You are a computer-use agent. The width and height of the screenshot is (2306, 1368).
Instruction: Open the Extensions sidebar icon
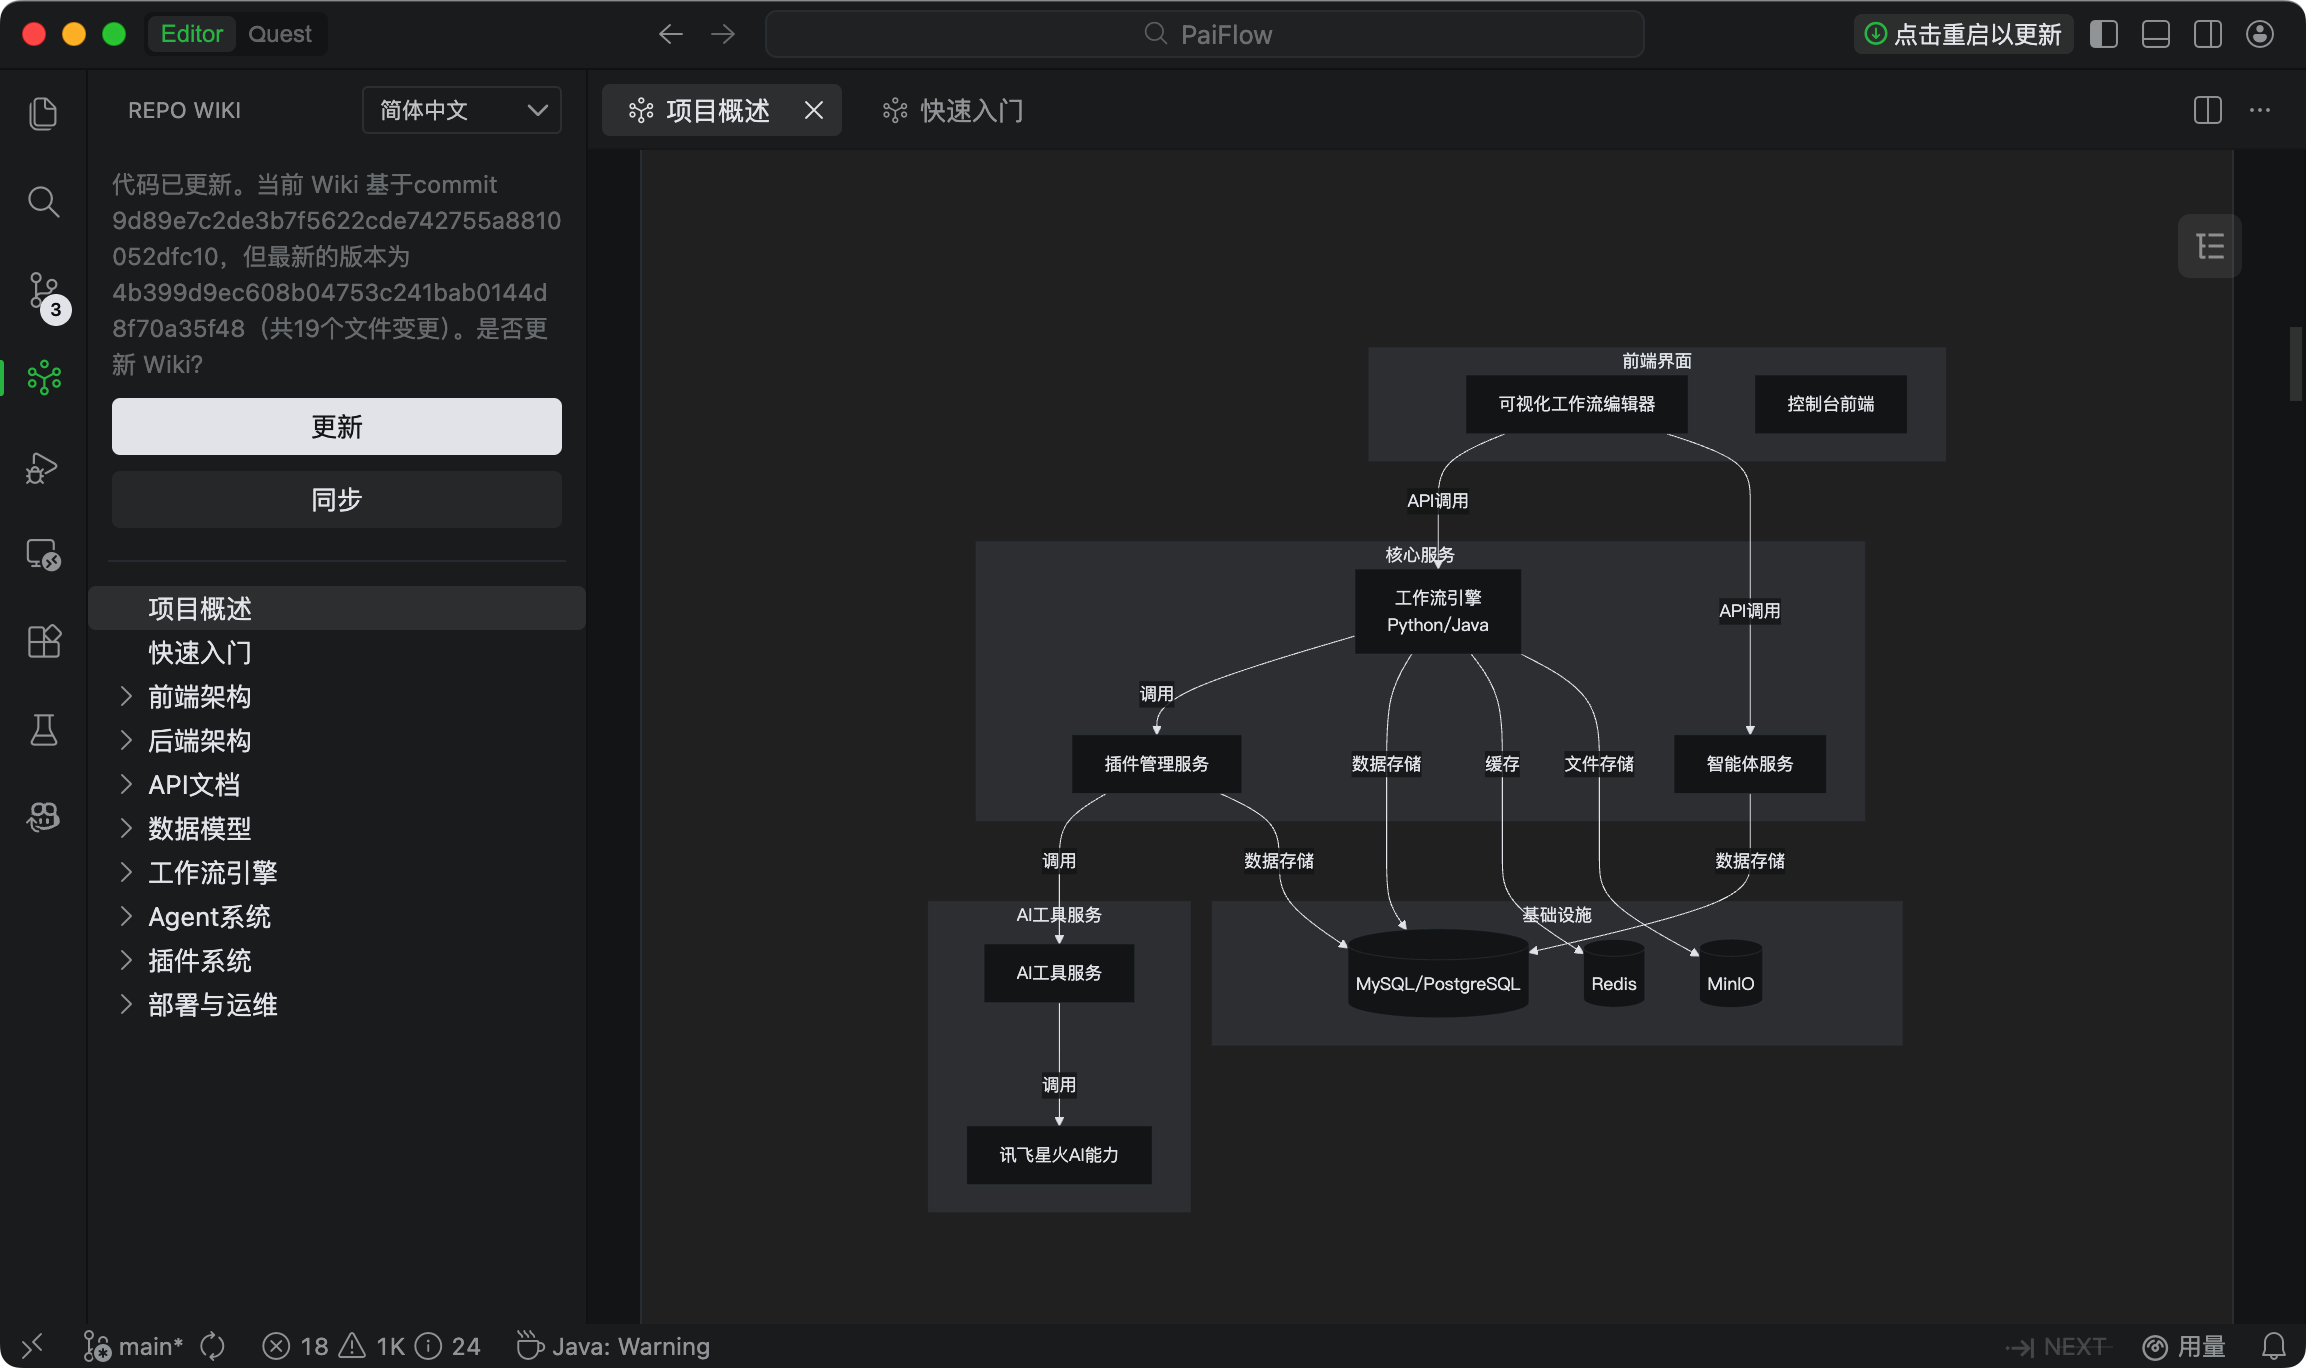43,641
